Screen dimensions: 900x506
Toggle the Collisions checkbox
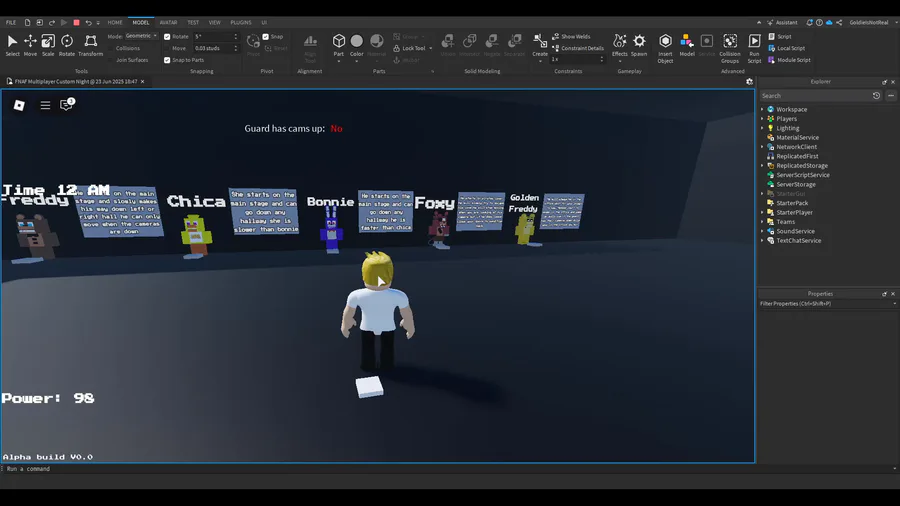tap(111, 48)
